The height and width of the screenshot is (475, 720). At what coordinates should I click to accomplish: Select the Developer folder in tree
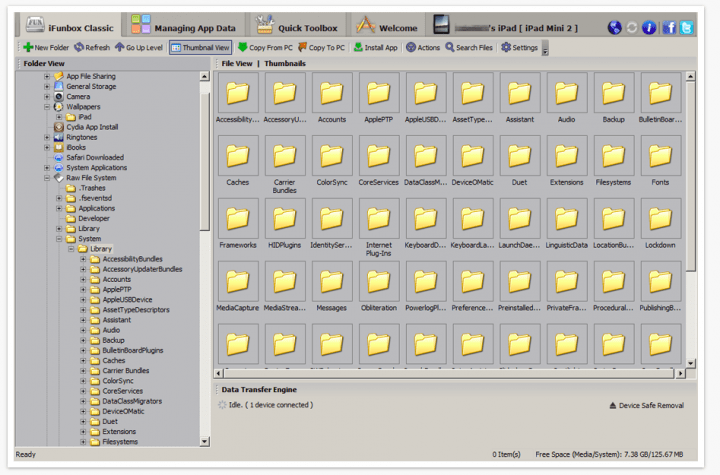[x=94, y=218]
